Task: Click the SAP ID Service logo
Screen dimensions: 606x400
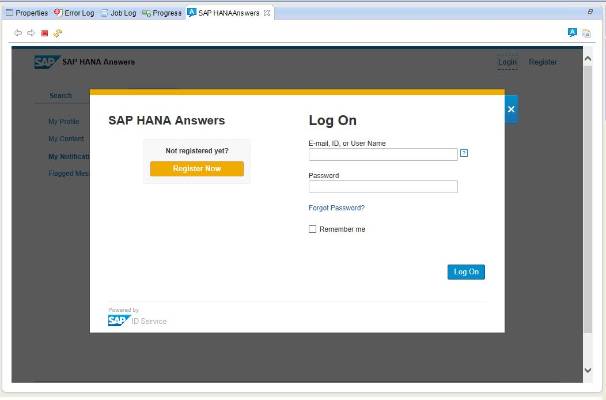Action: click(x=137, y=320)
